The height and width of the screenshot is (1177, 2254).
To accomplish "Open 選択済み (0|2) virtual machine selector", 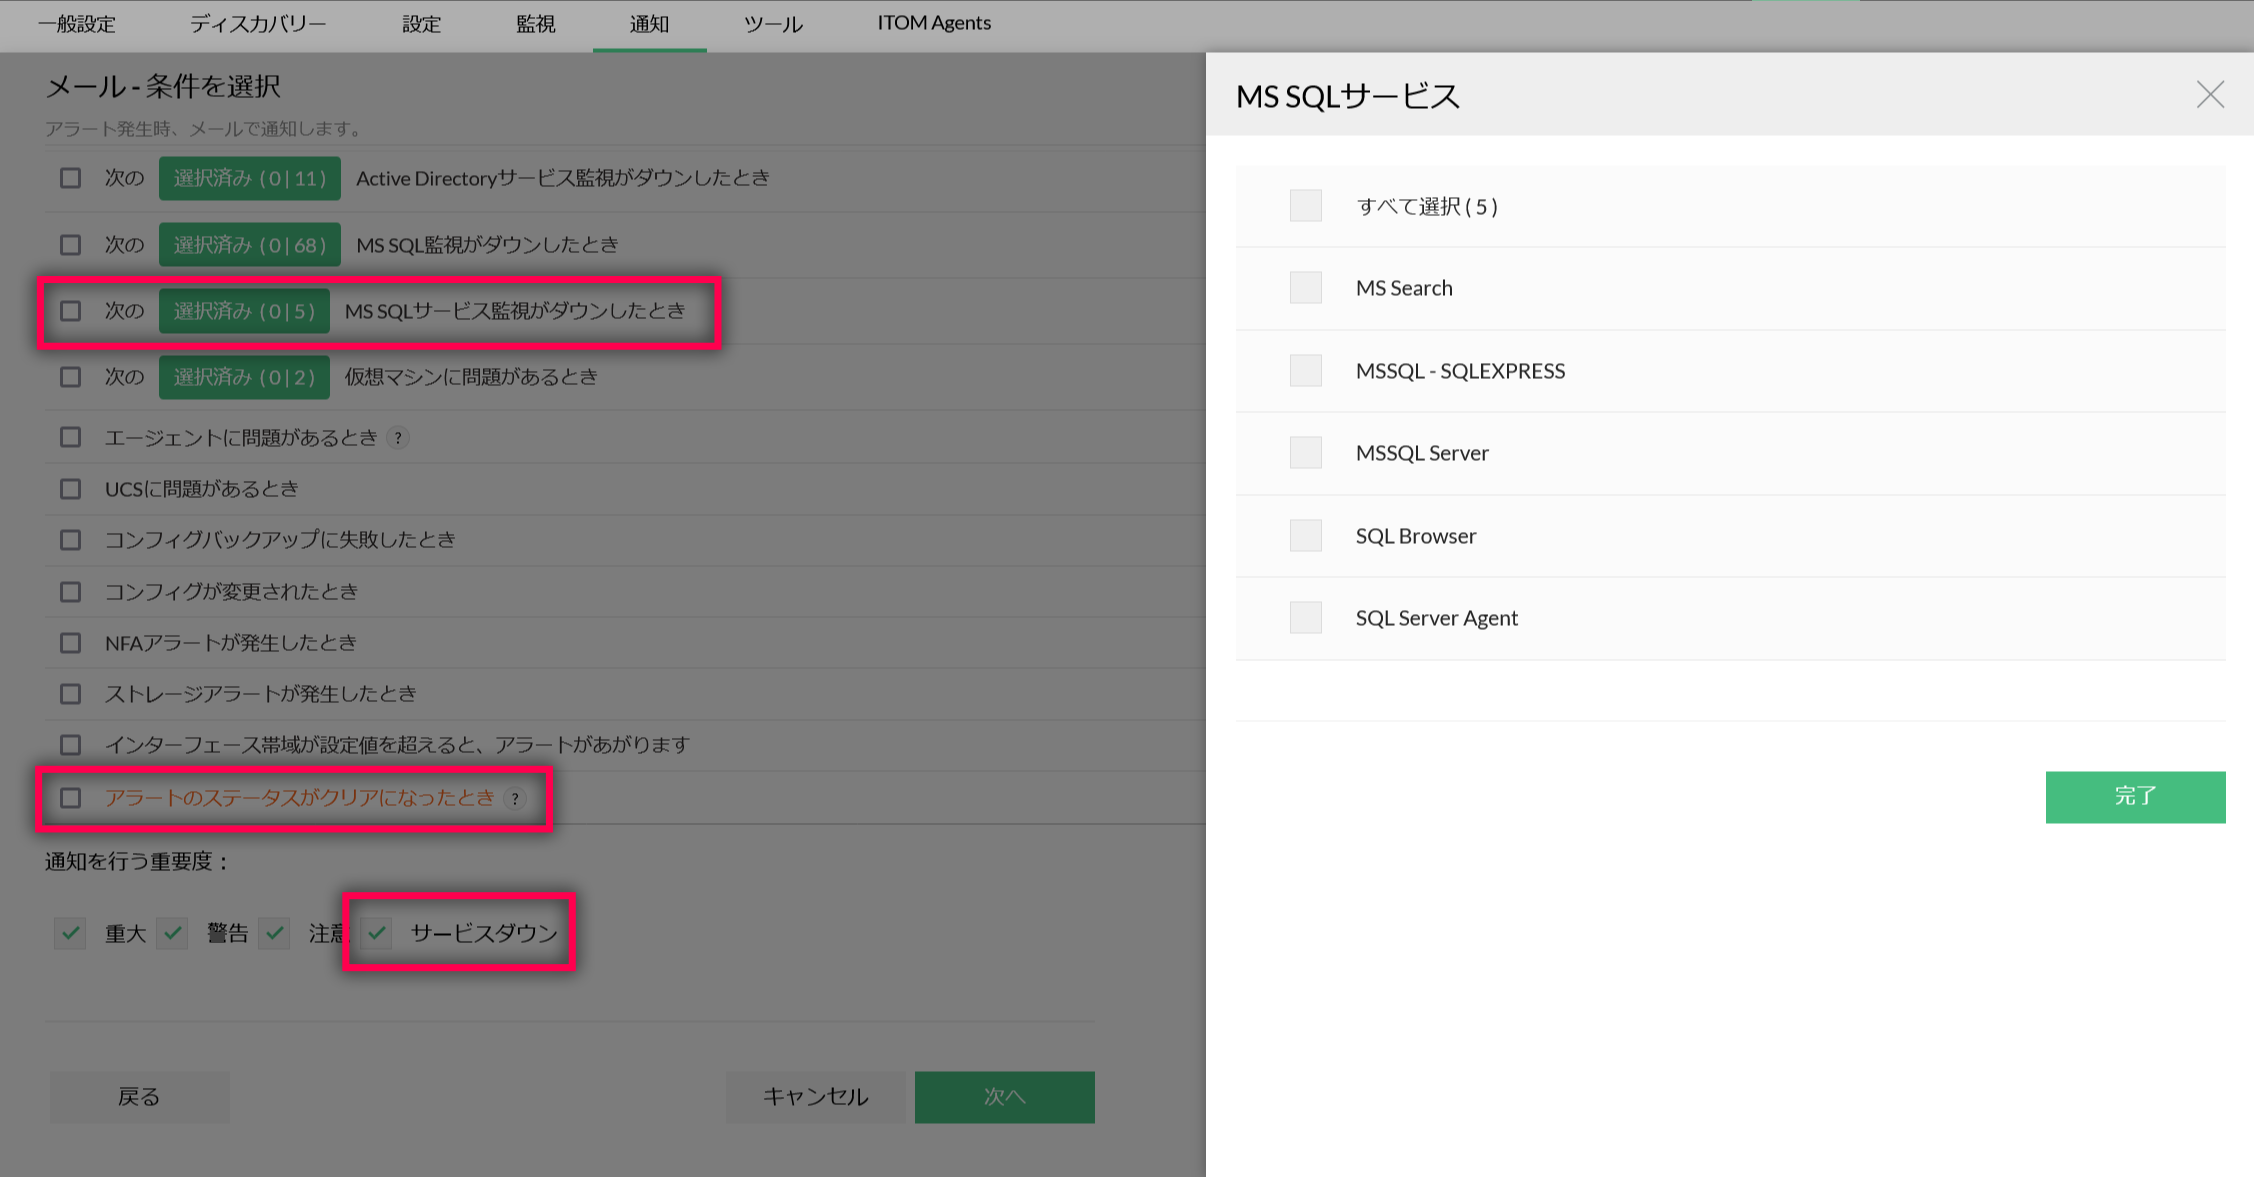I will click(x=244, y=377).
